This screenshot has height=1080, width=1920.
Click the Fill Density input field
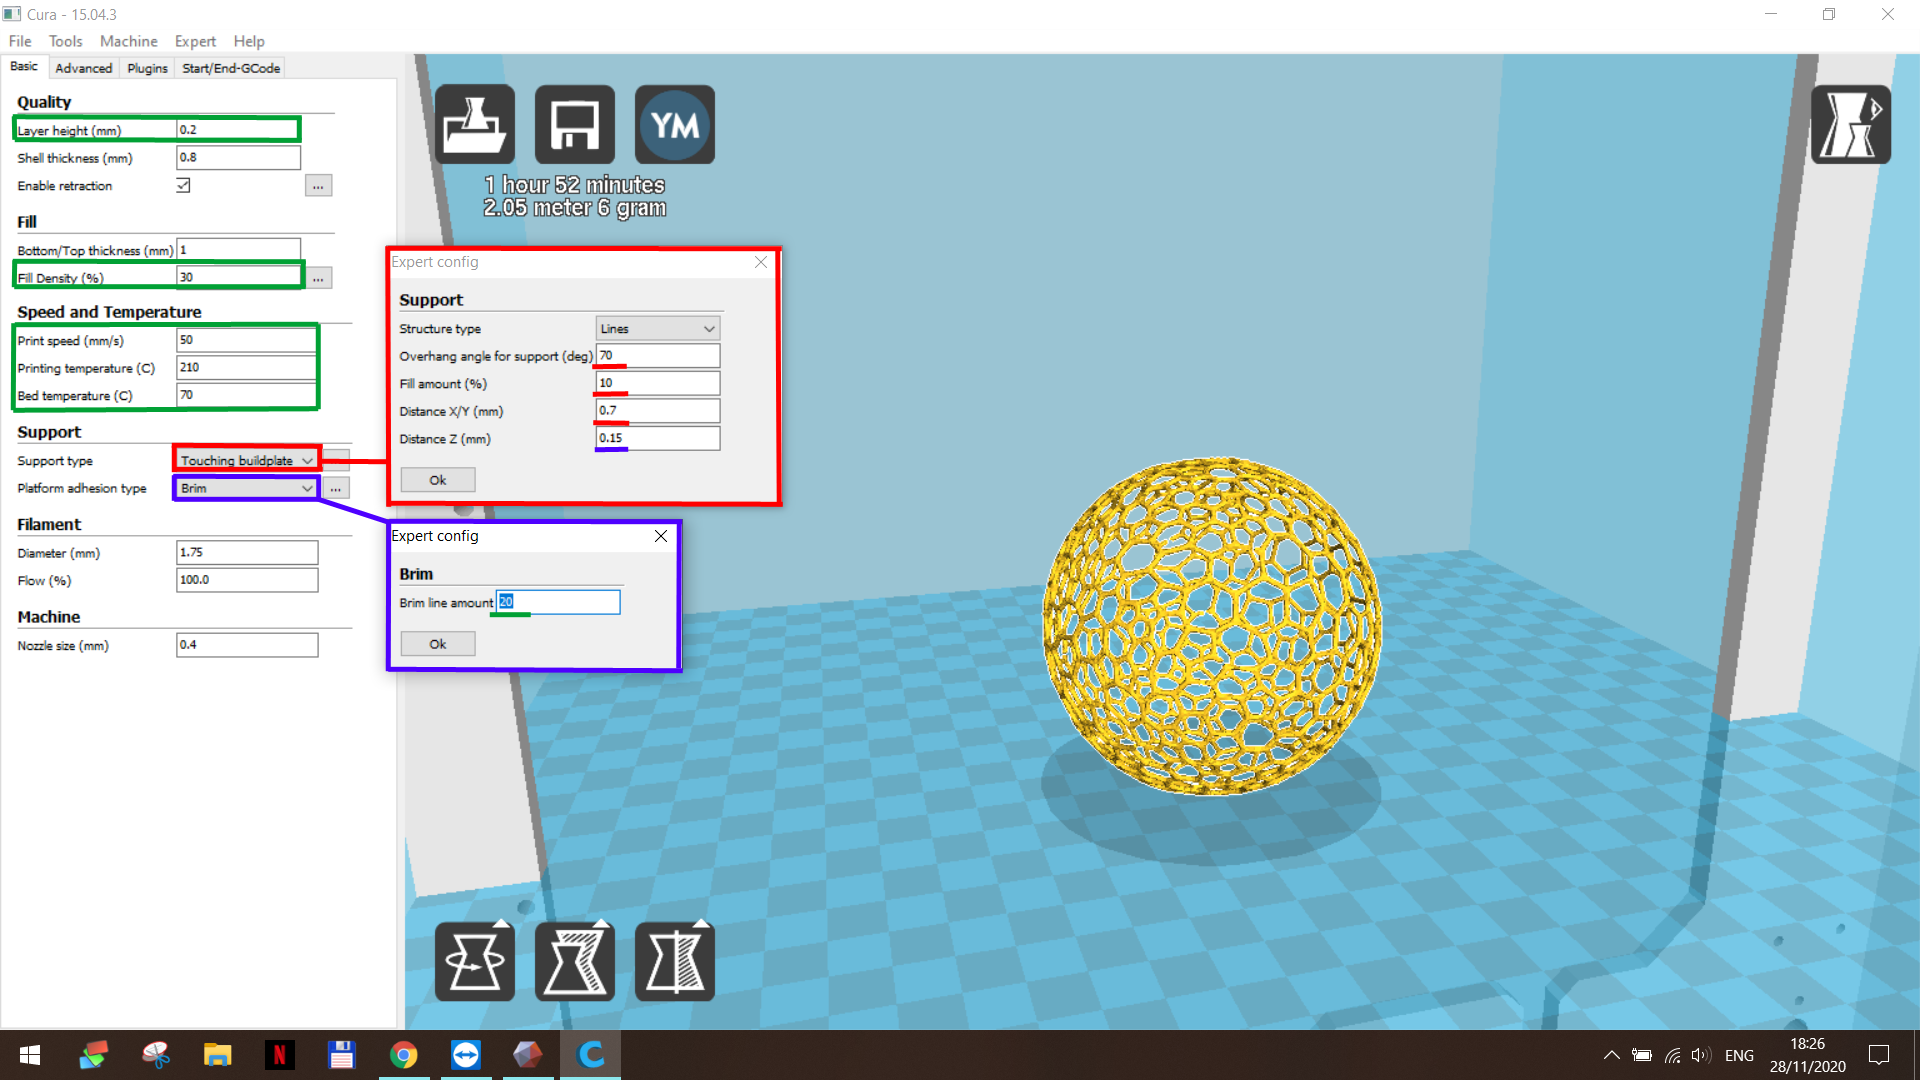(x=238, y=277)
